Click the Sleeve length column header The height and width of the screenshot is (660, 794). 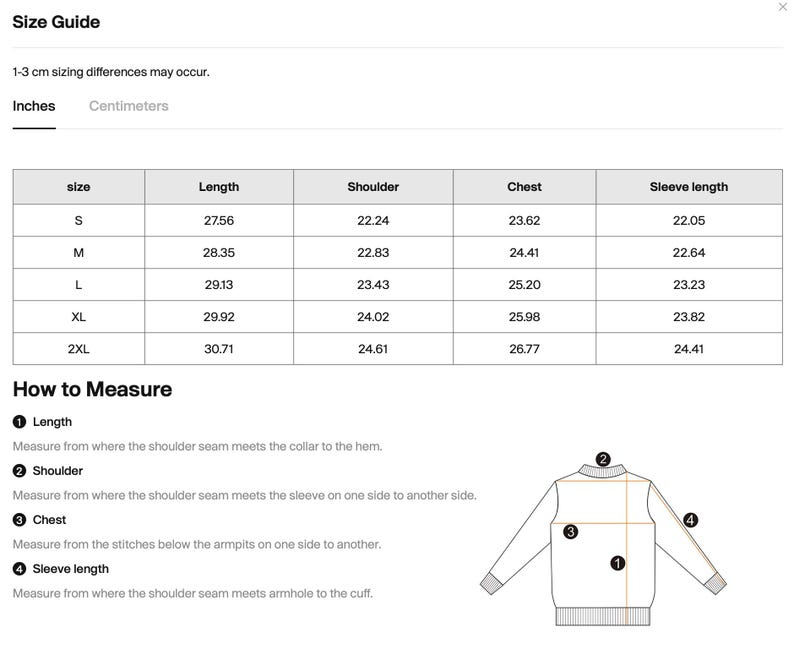pos(689,187)
